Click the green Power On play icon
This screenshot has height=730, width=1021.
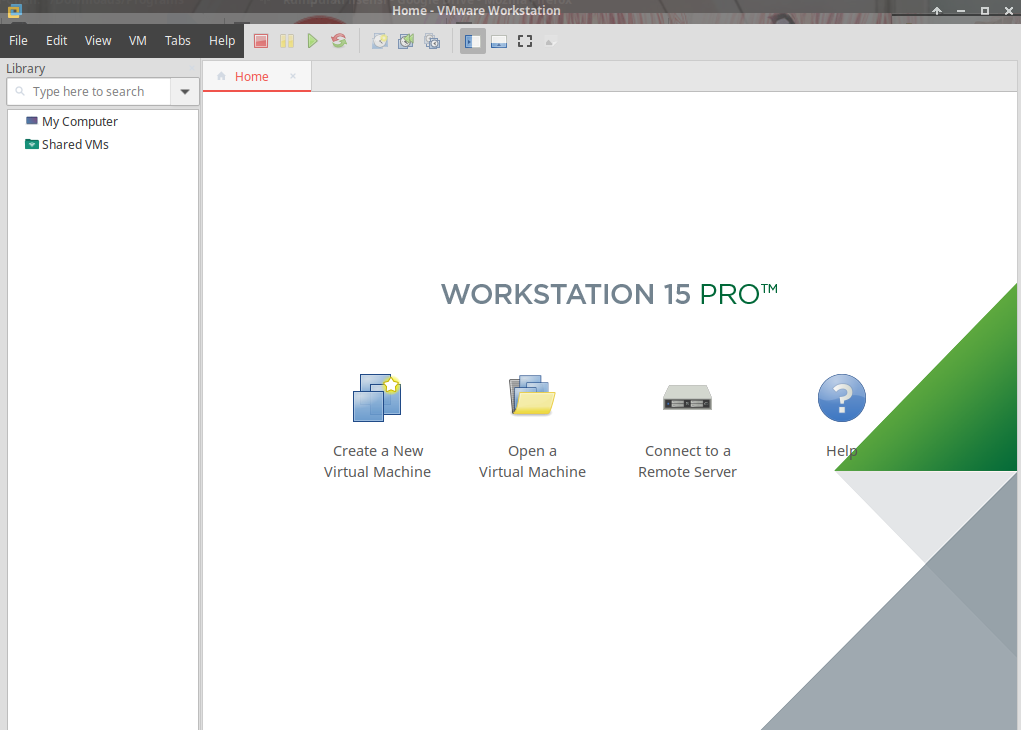pyautogui.click(x=313, y=41)
